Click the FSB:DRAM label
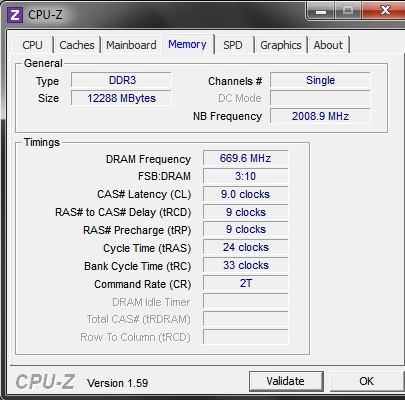 pos(164,176)
